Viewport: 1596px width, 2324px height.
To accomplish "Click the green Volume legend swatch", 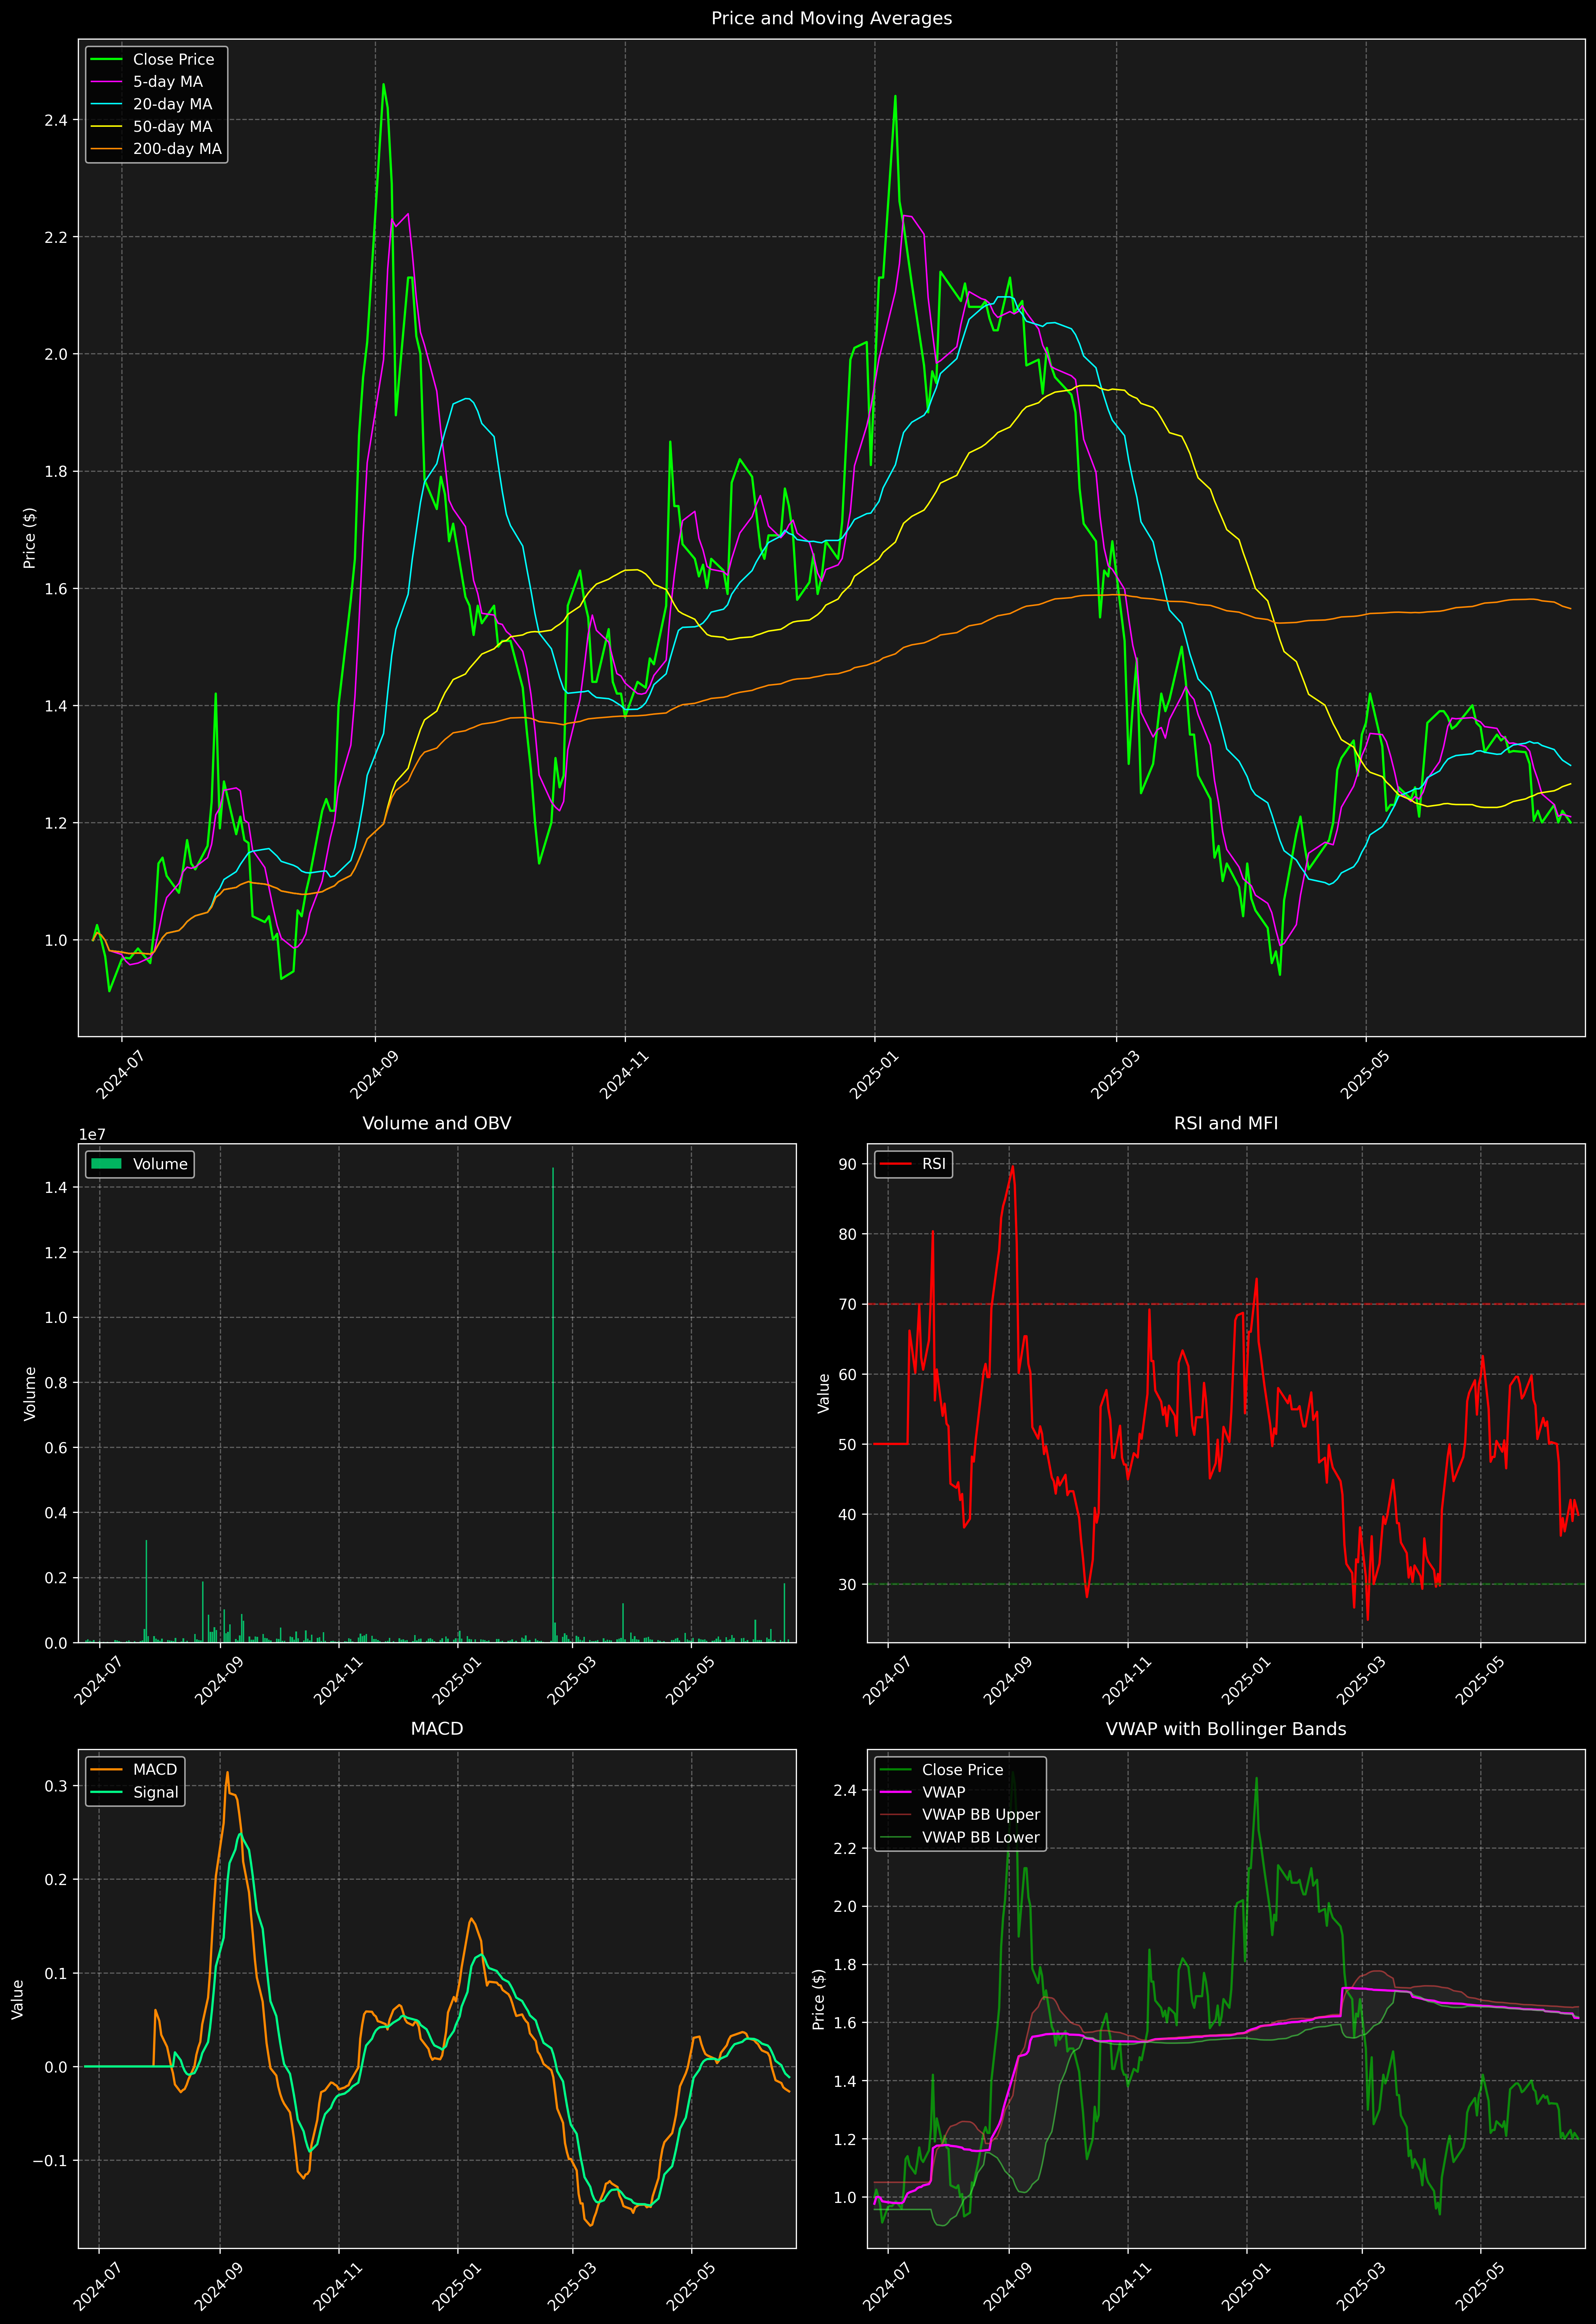I will coord(106,1164).
